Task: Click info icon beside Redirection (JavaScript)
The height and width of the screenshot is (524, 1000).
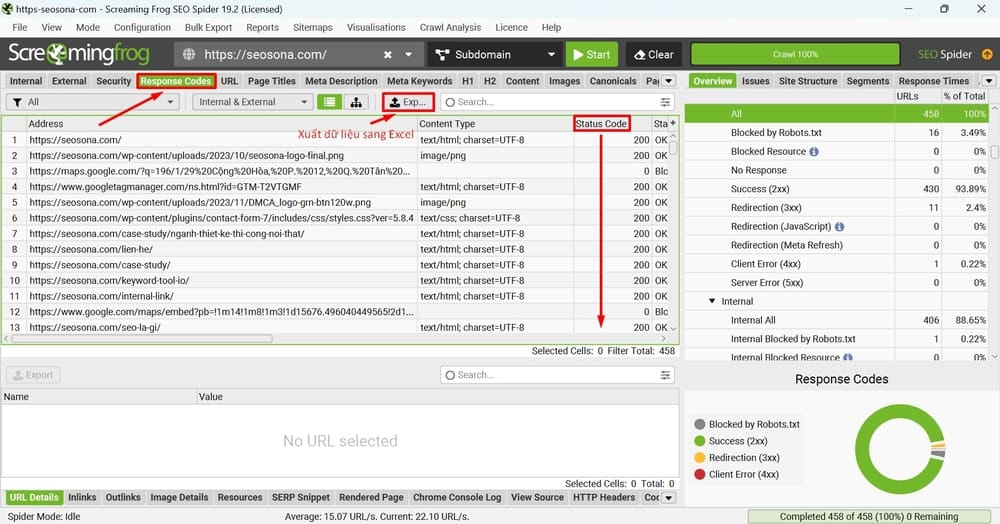Action: tap(838, 227)
